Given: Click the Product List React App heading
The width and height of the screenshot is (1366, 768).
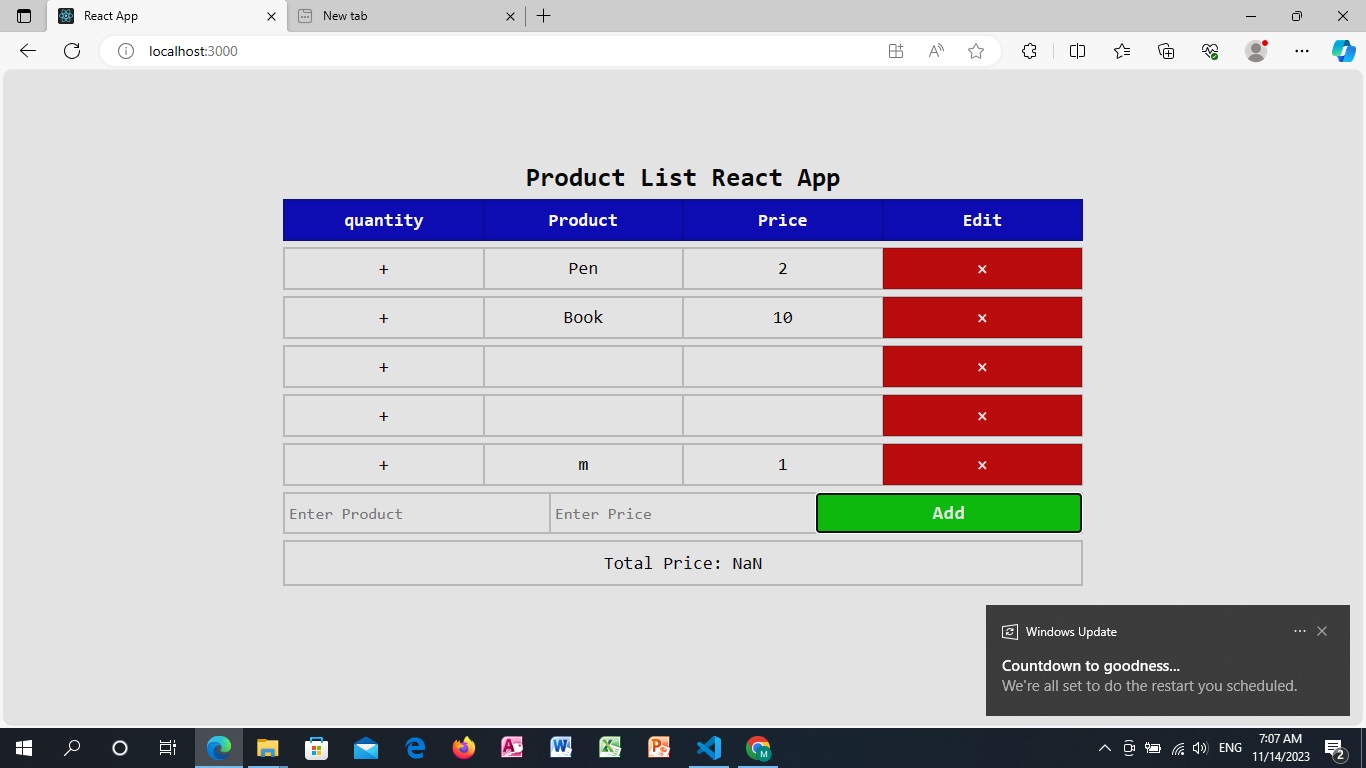Looking at the screenshot, I should 683,178.
